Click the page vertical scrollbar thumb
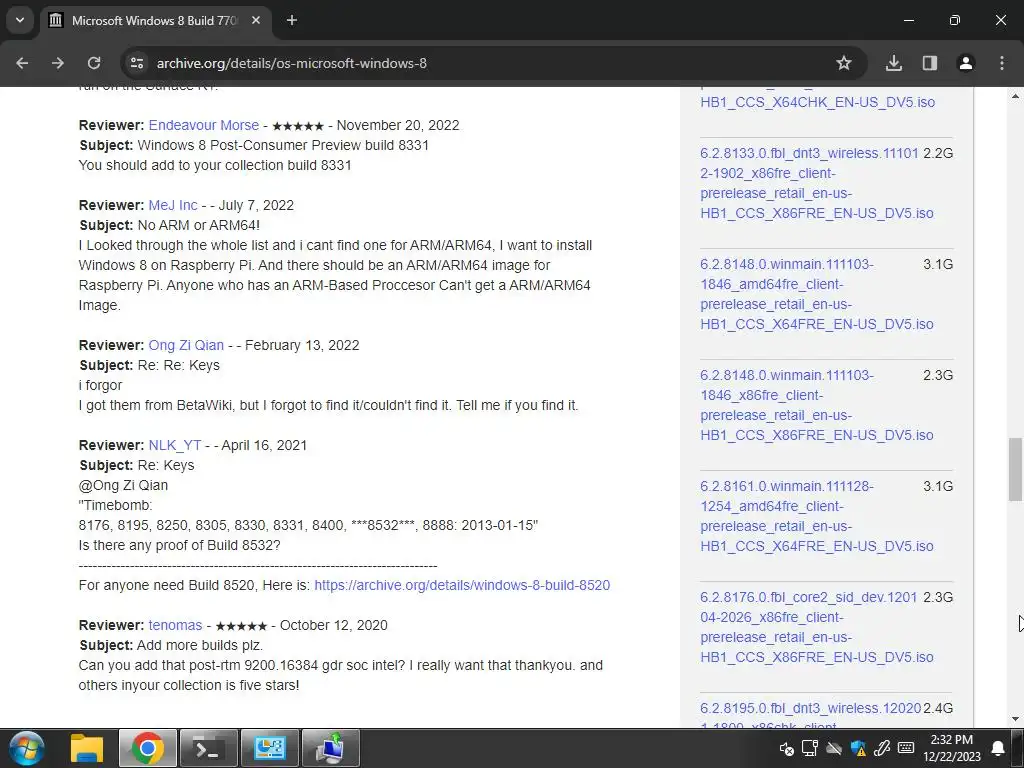1024x768 pixels. click(x=1016, y=470)
